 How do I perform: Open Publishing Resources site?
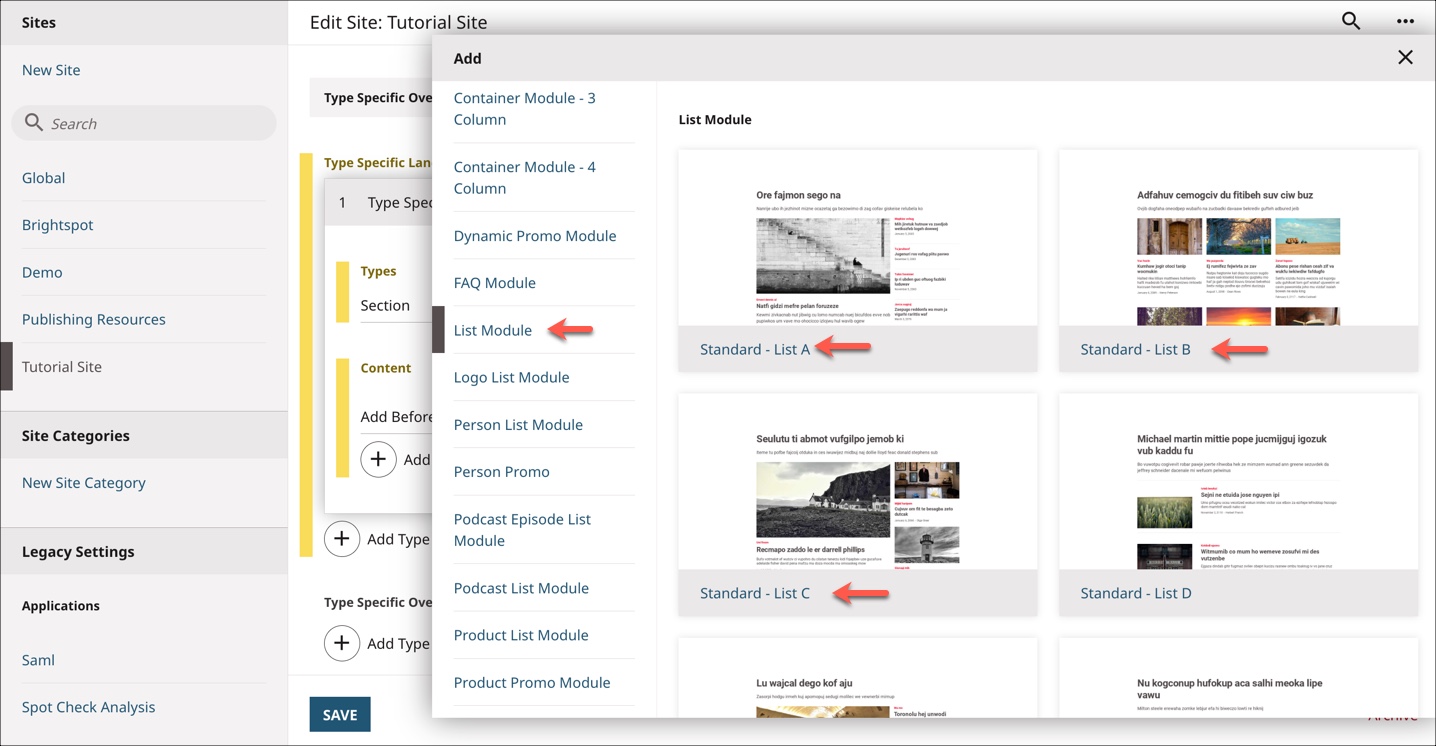click(x=94, y=319)
